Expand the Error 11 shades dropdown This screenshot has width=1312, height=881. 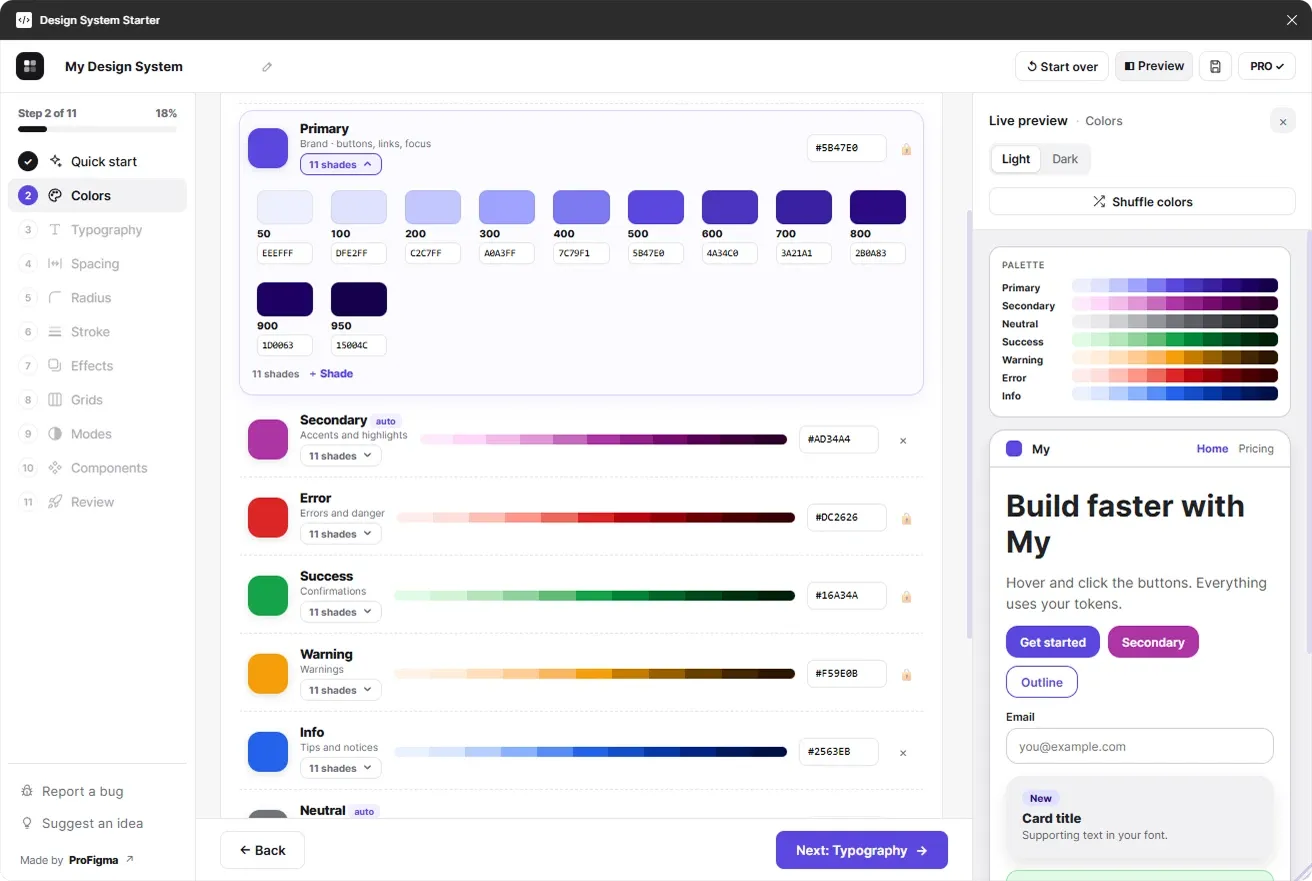tap(340, 534)
